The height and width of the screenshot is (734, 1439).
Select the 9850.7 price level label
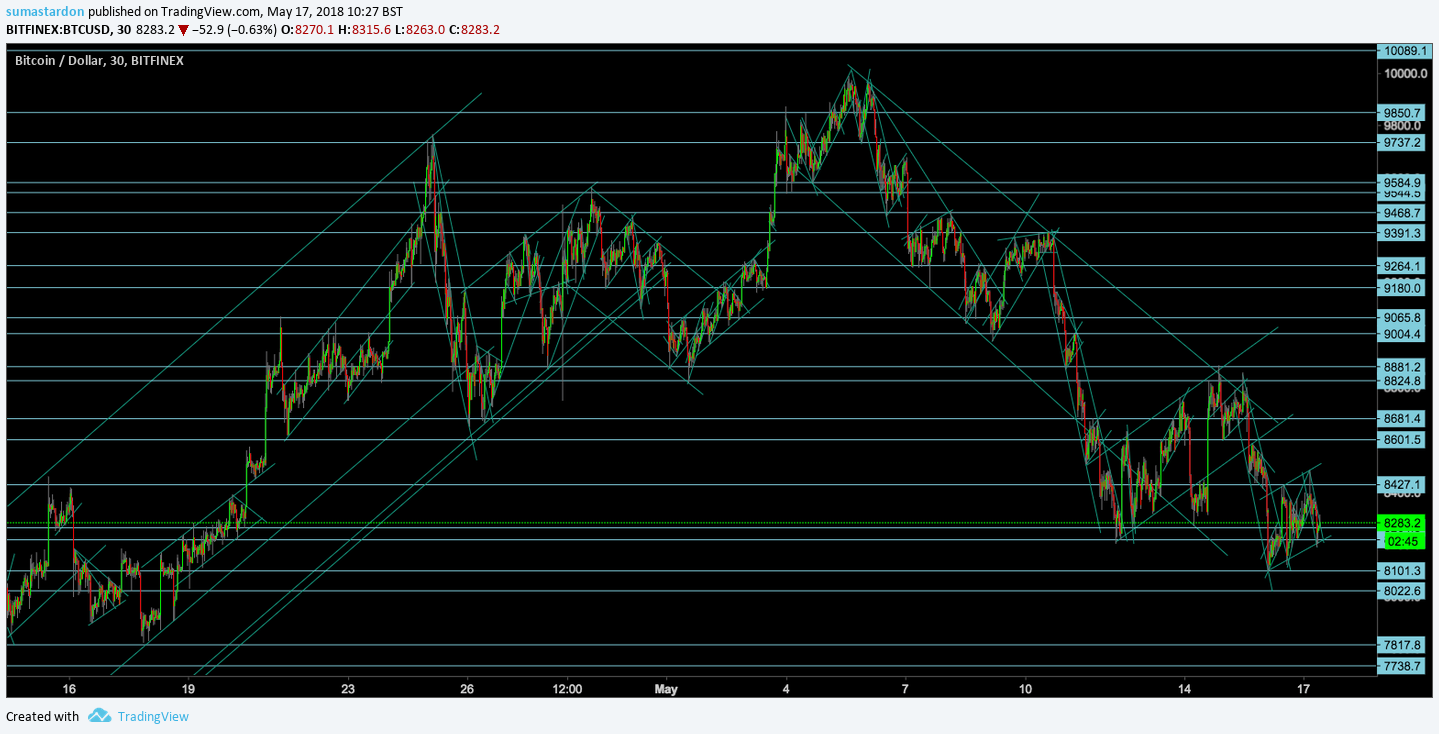click(1401, 113)
